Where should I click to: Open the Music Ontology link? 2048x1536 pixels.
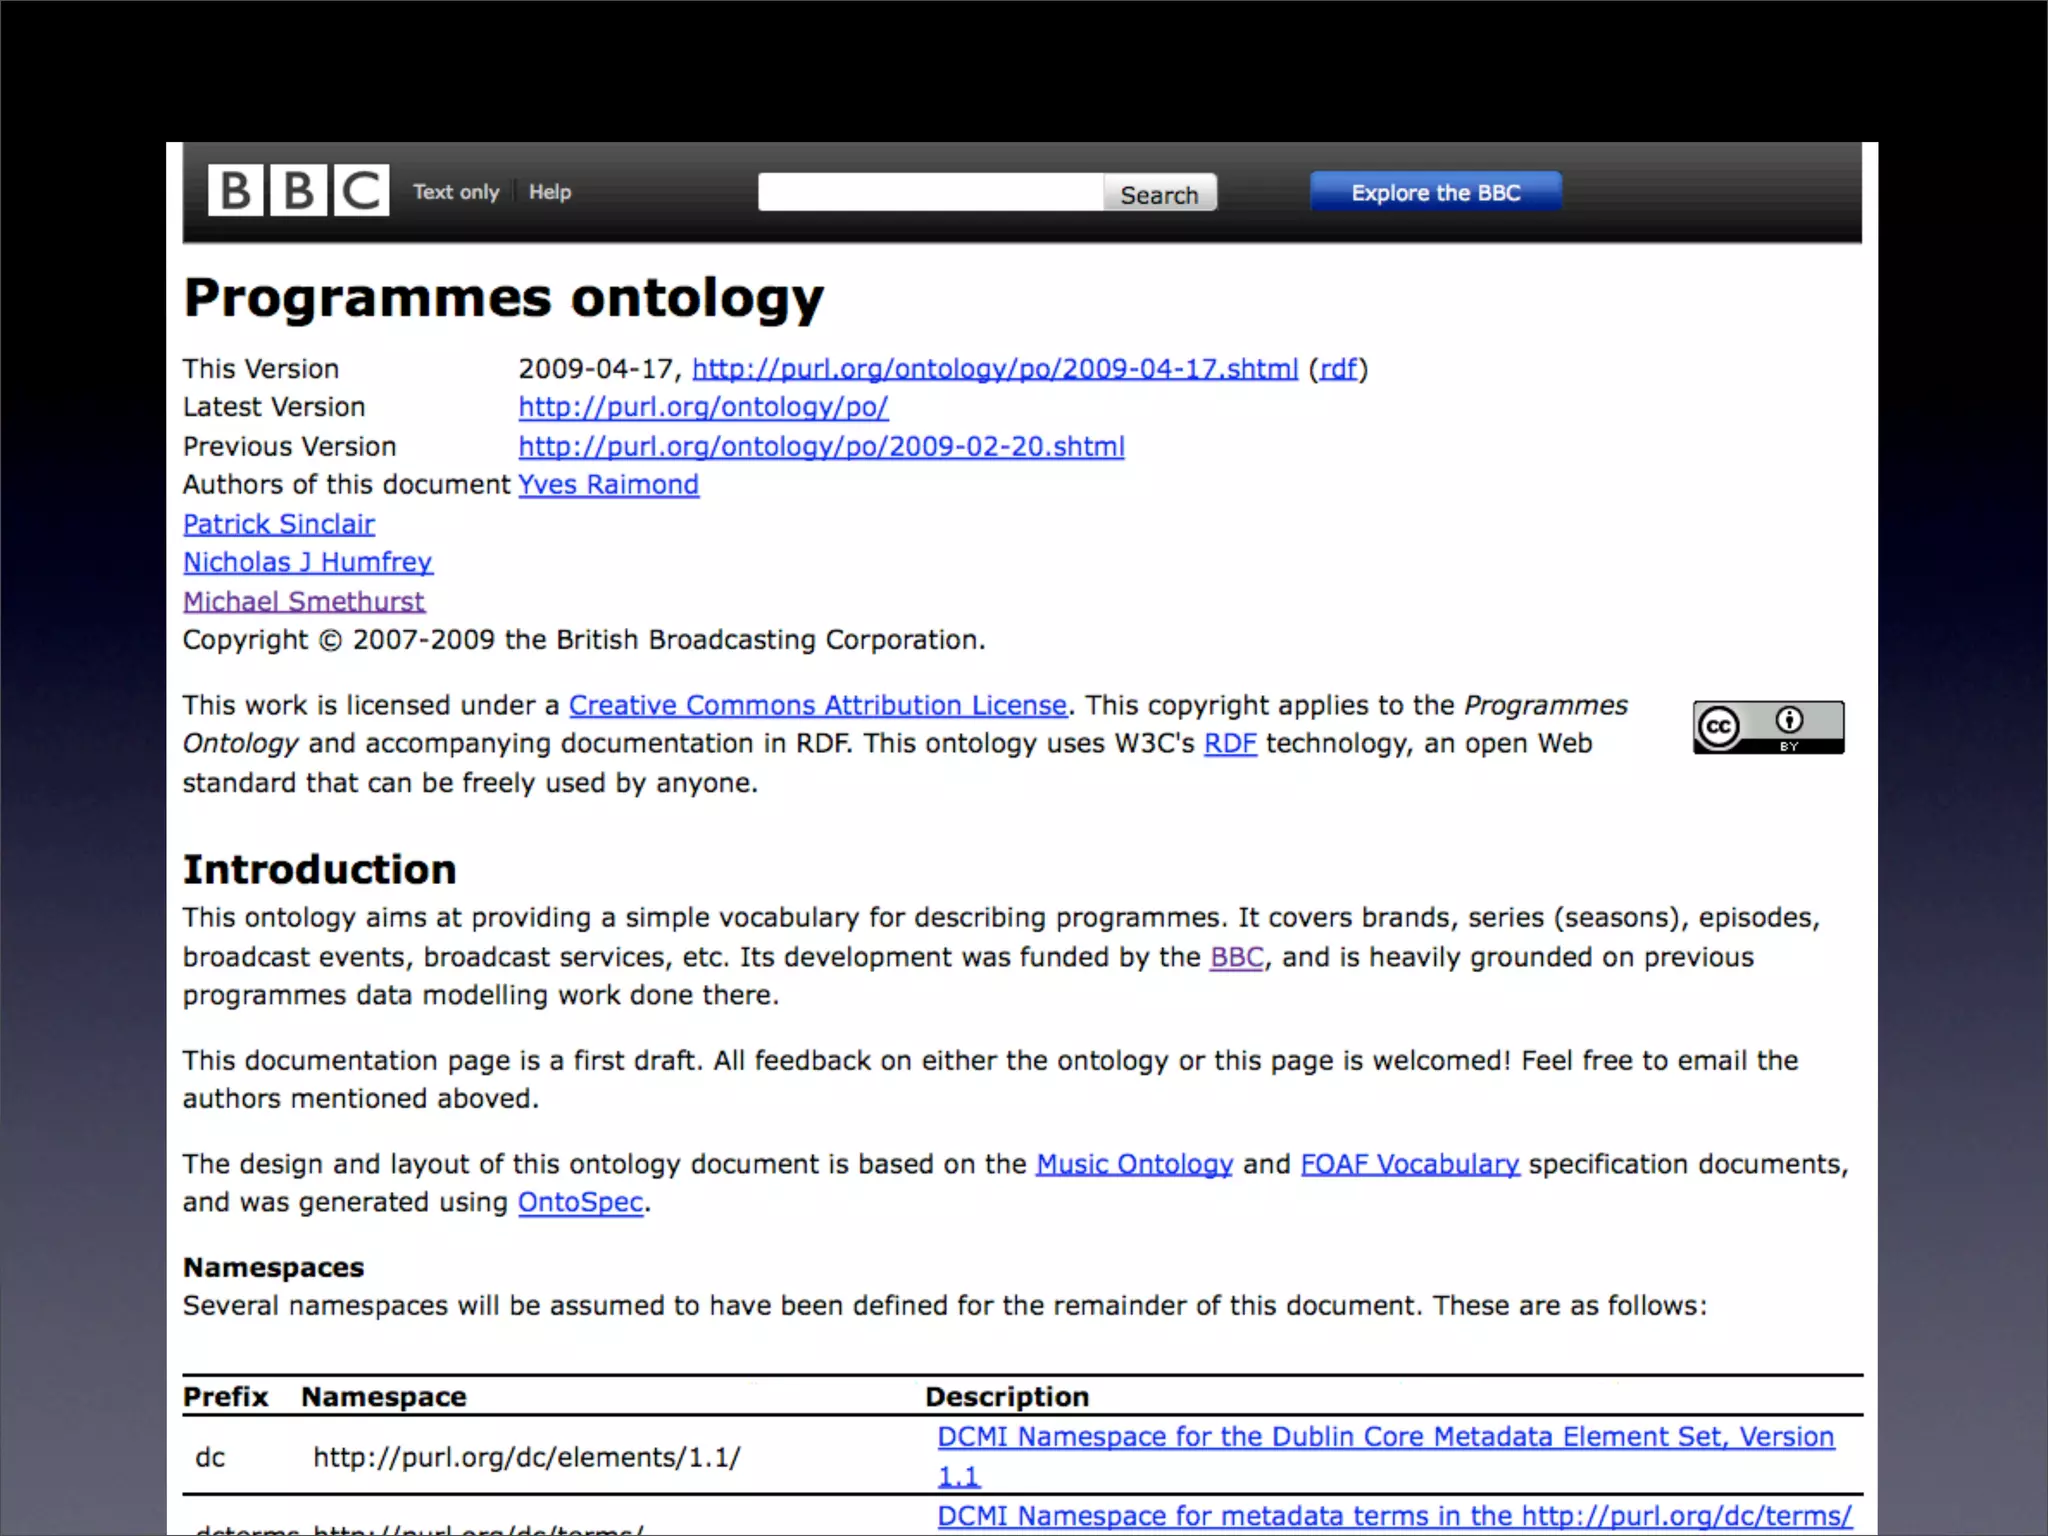coord(1134,1164)
